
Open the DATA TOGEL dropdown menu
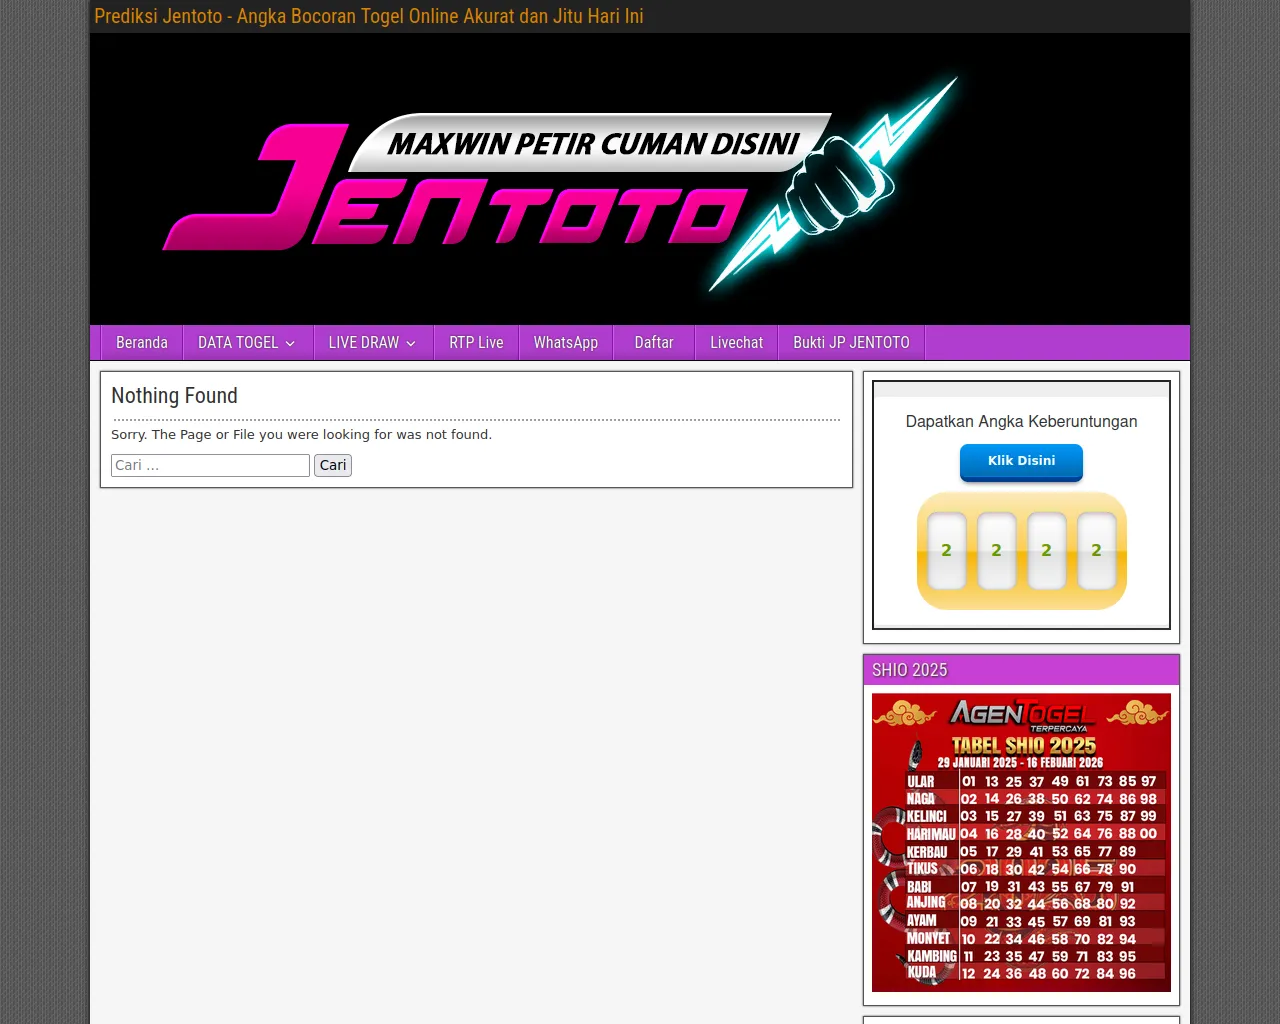pyautogui.click(x=239, y=342)
